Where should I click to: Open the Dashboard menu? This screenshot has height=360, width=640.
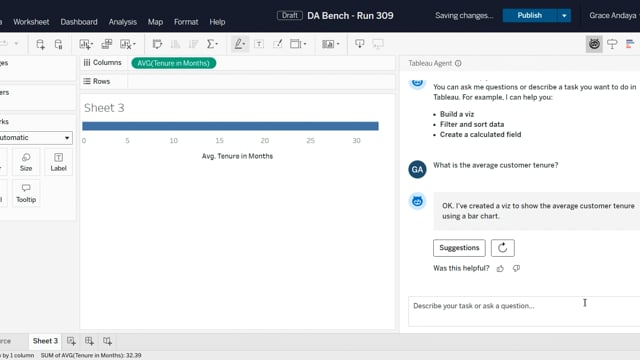pos(79,22)
